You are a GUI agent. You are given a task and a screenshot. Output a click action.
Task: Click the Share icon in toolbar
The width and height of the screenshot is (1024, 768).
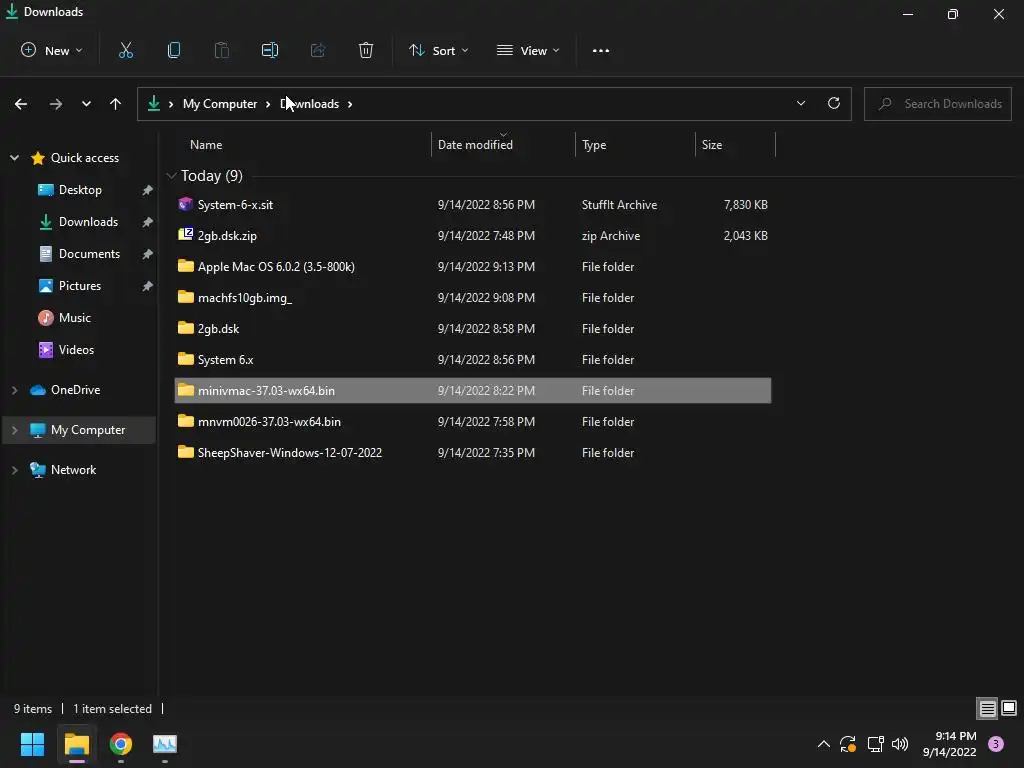coord(318,50)
